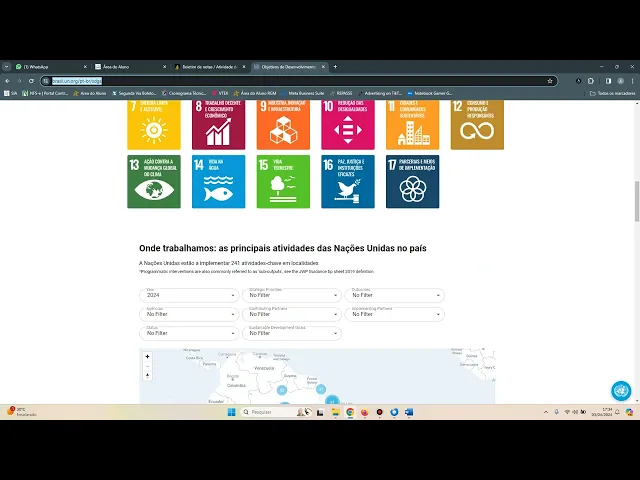The height and width of the screenshot is (480, 640).
Task: Open Chrome side panel
Action: coord(608,81)
